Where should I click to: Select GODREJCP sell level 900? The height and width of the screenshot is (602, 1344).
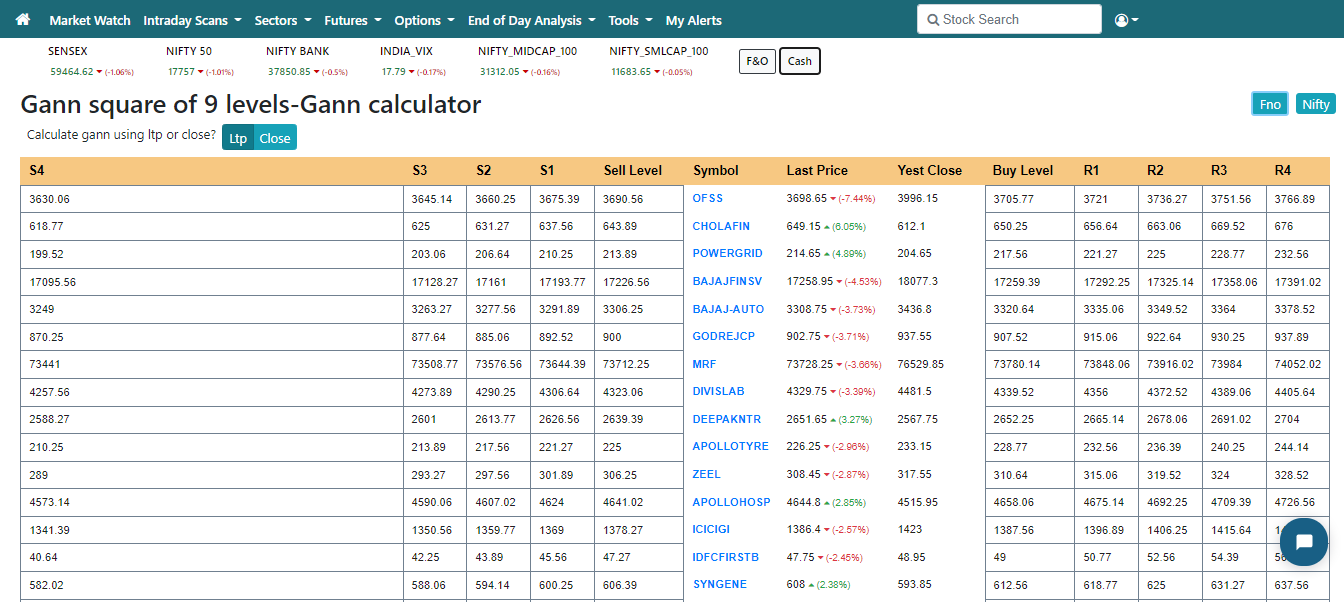(x=613, y=337)
